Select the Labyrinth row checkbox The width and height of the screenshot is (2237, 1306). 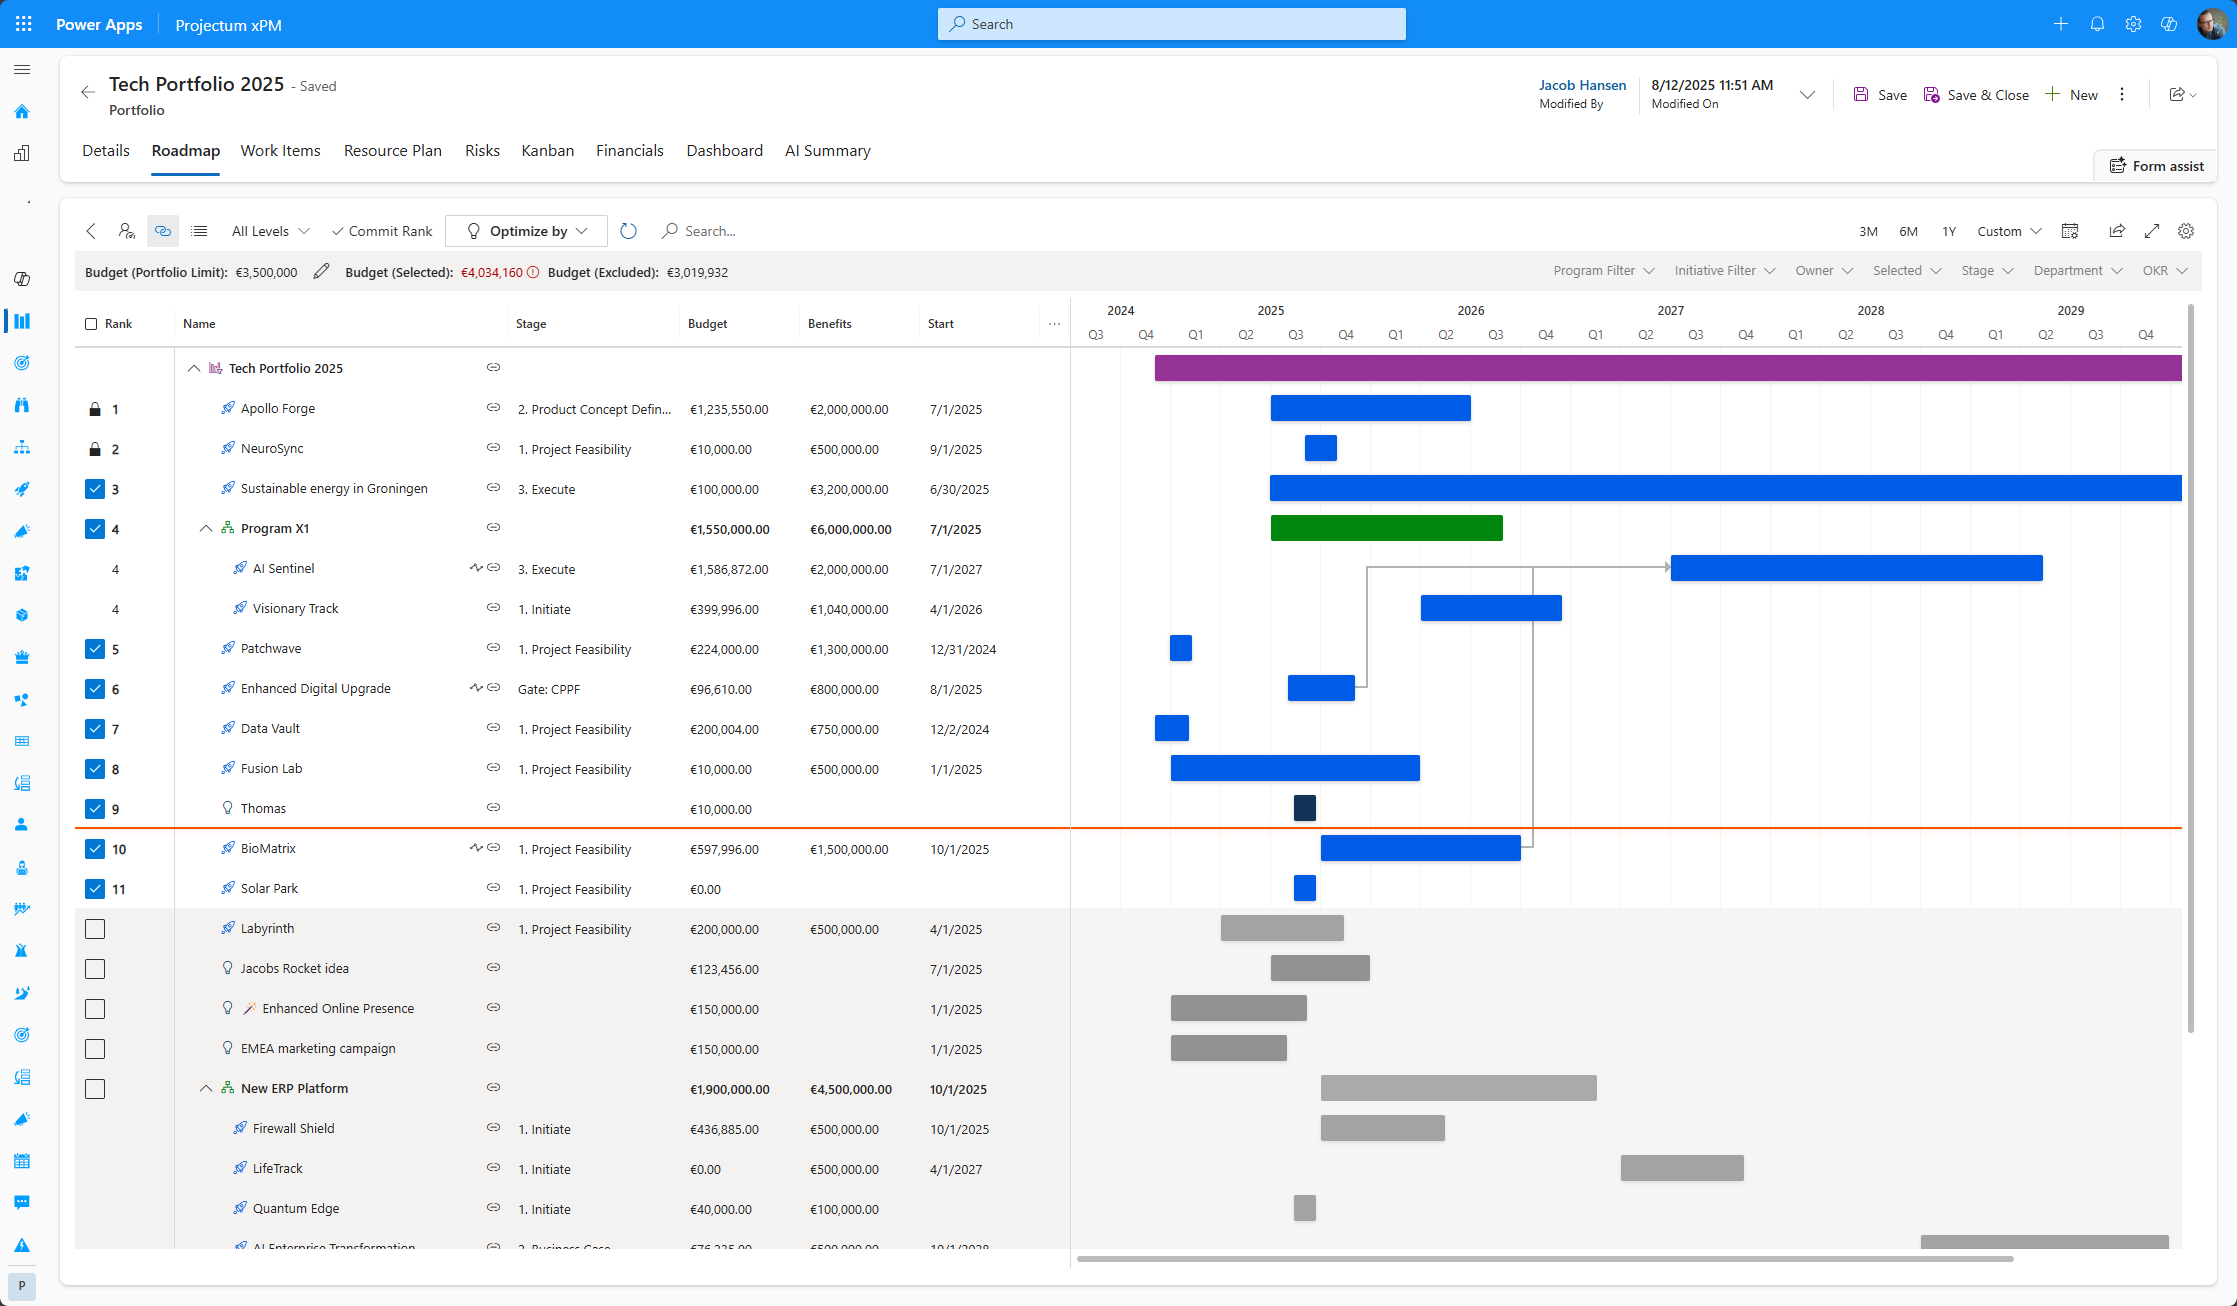click(95, 928)
